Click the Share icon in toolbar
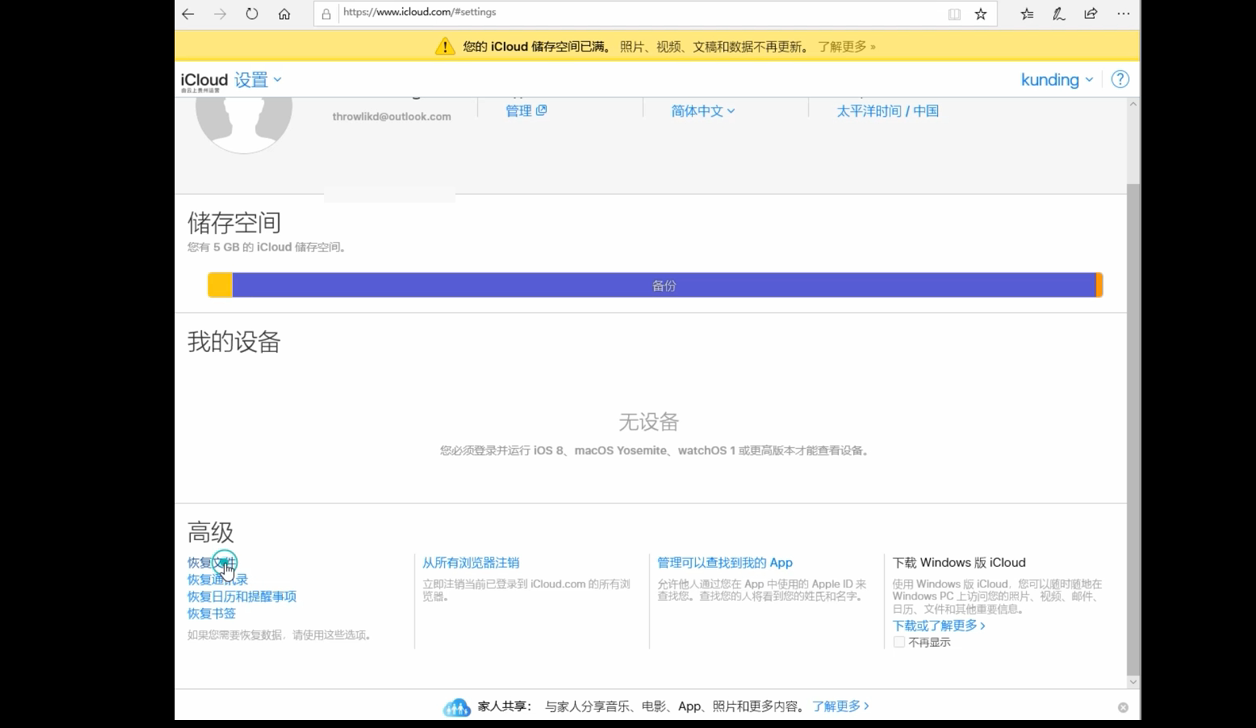Viewport: 1256px width, 728px height. click(1090, 13)
